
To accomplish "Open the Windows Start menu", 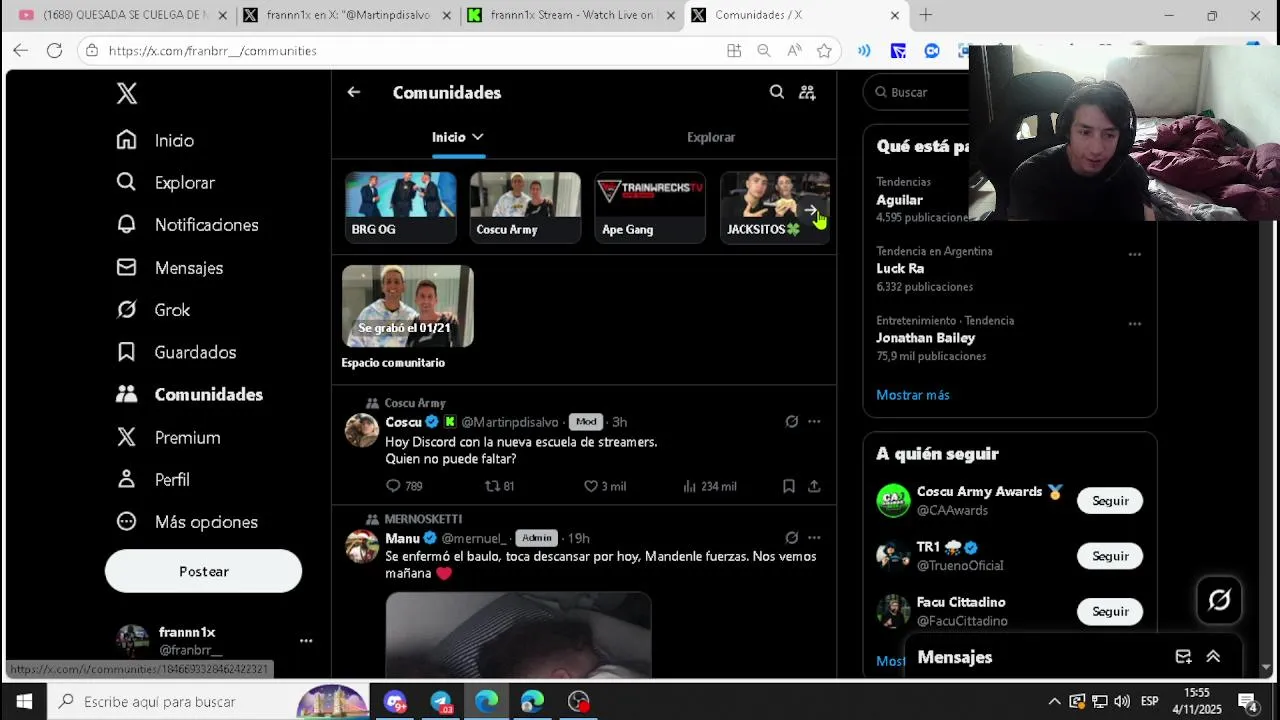I will 24,702.
